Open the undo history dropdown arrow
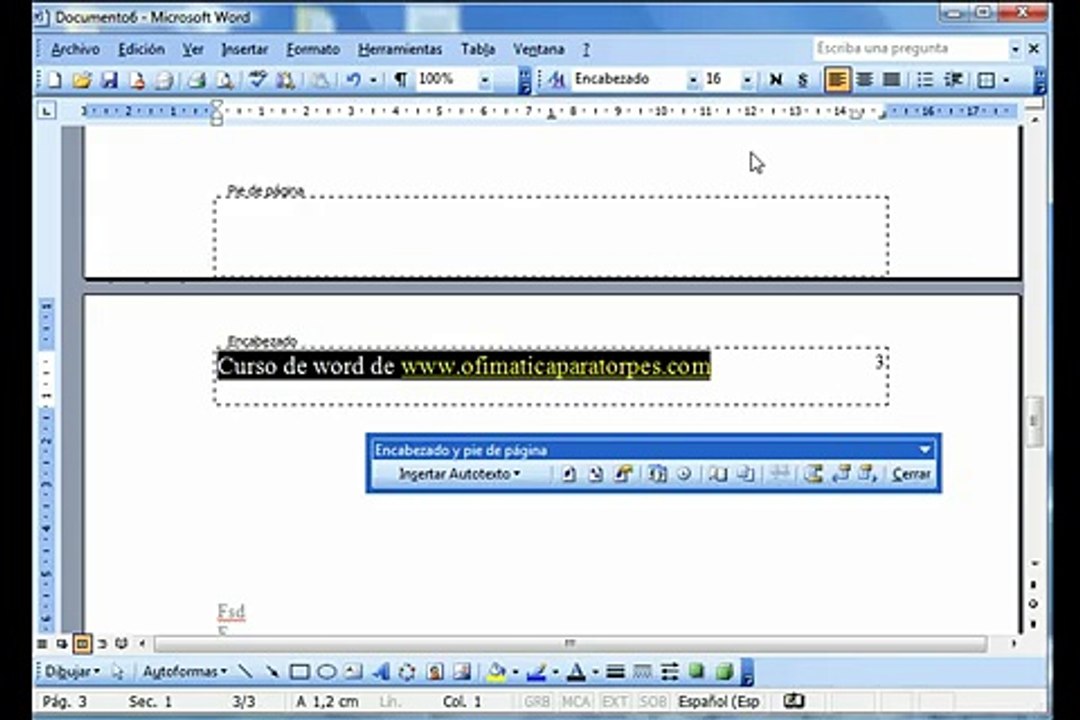The height and width of the screenshot is (720, 1080). [373, 80]
